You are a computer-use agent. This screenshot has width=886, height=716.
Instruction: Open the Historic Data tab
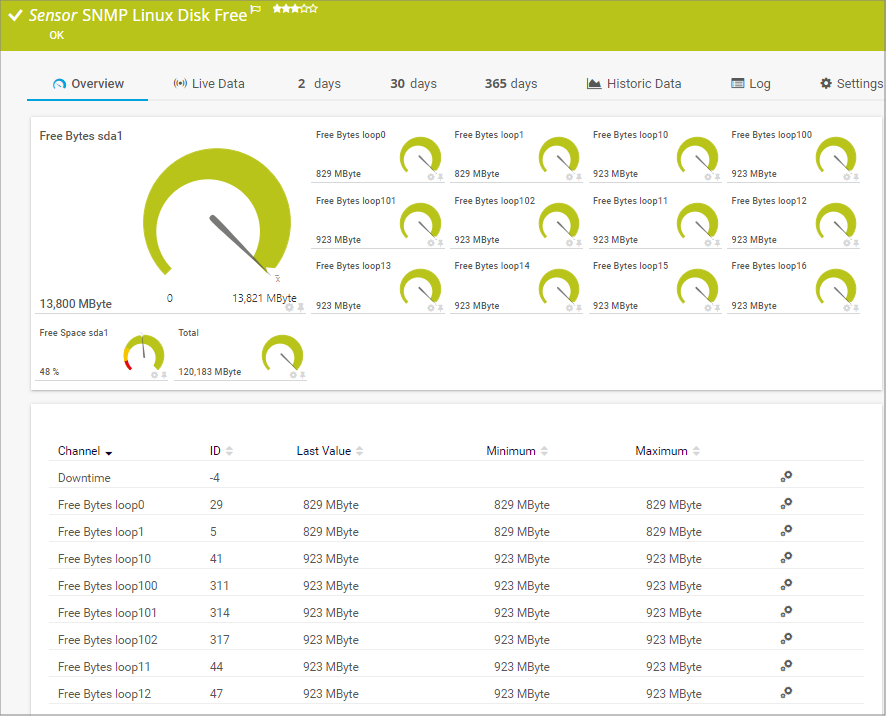point(634,84)
